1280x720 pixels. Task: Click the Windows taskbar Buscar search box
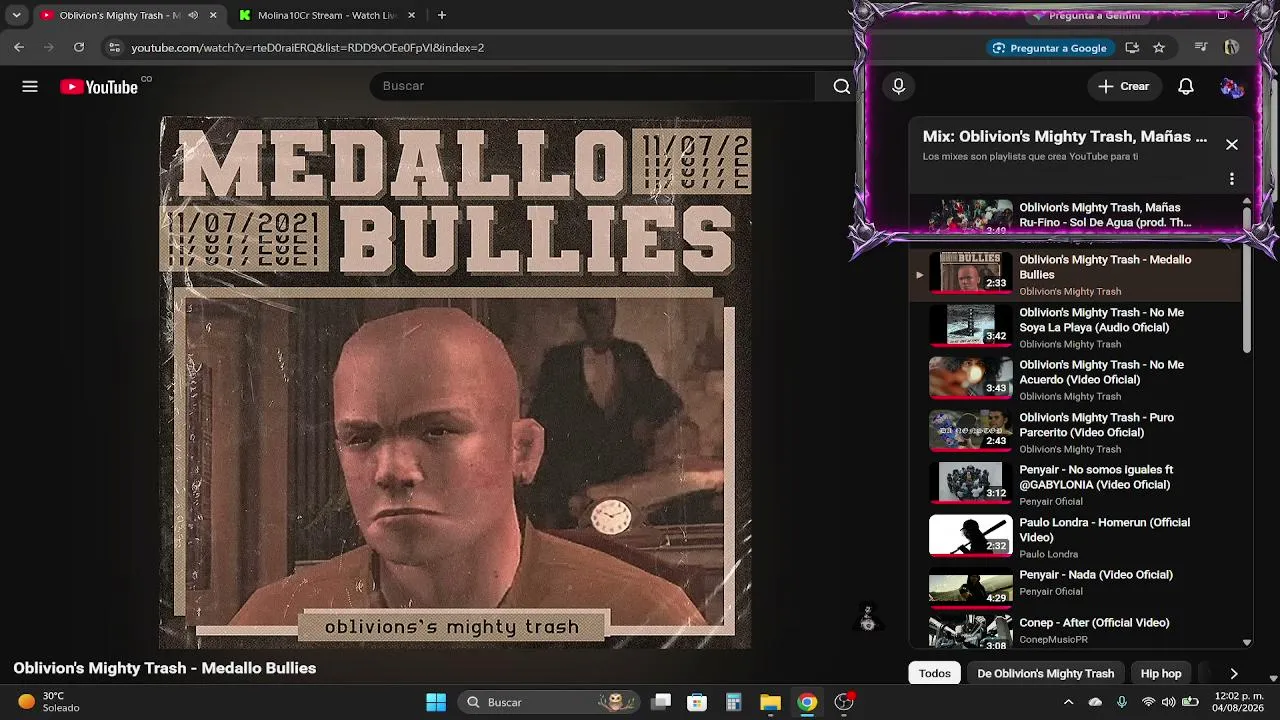tap(550, 702)
